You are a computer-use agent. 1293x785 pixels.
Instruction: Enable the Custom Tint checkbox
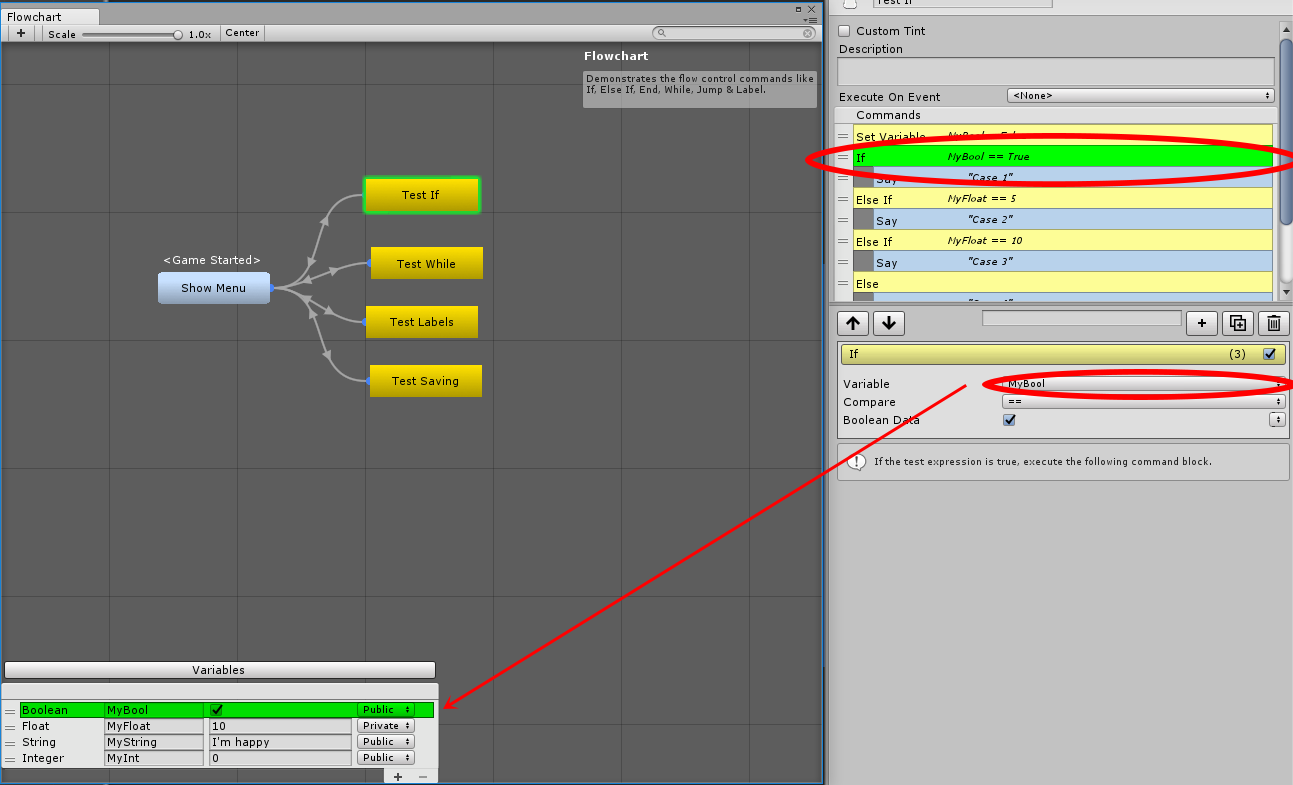[x=845, y=31]
